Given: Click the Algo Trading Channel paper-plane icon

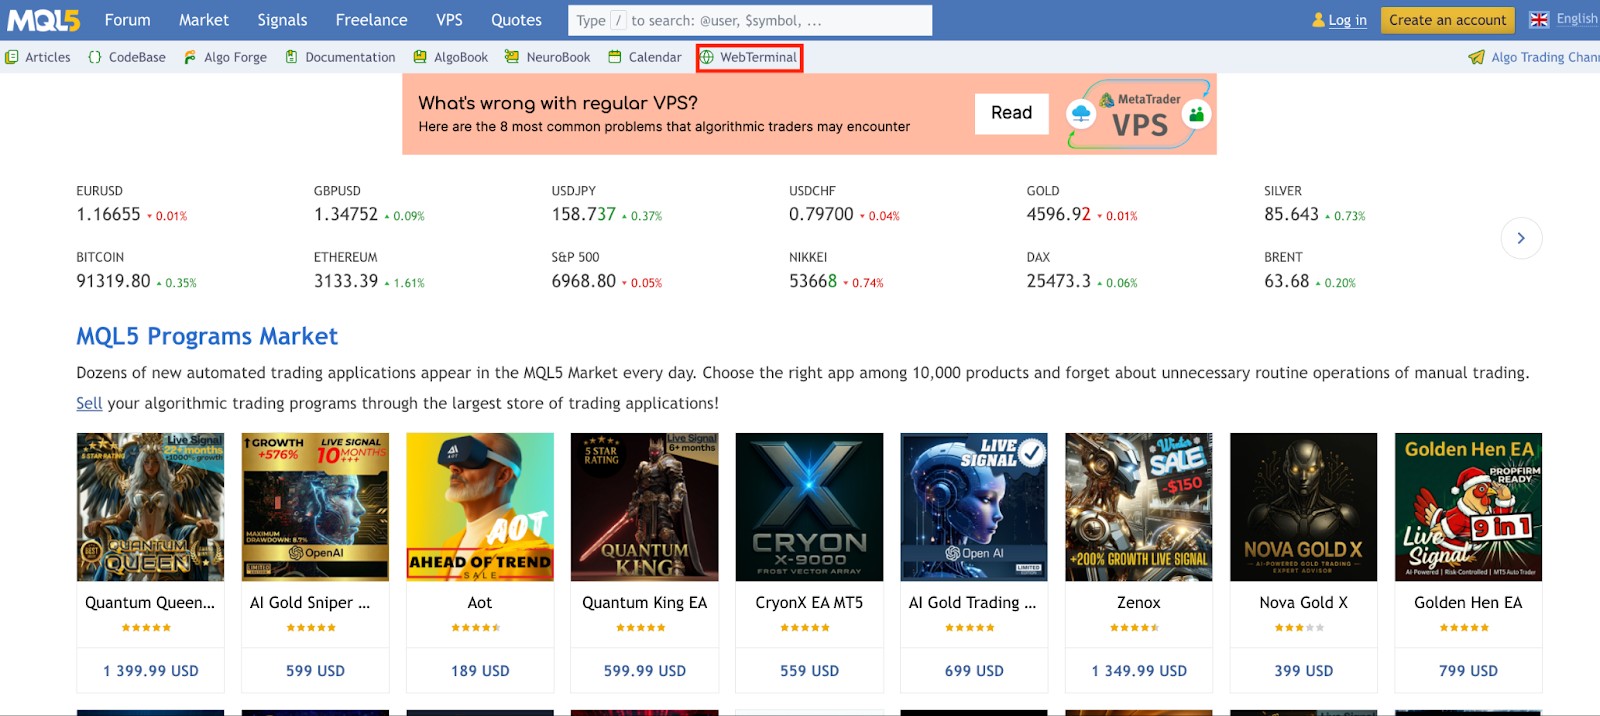Looking at the screenshot, I should tap(1476, 57).
